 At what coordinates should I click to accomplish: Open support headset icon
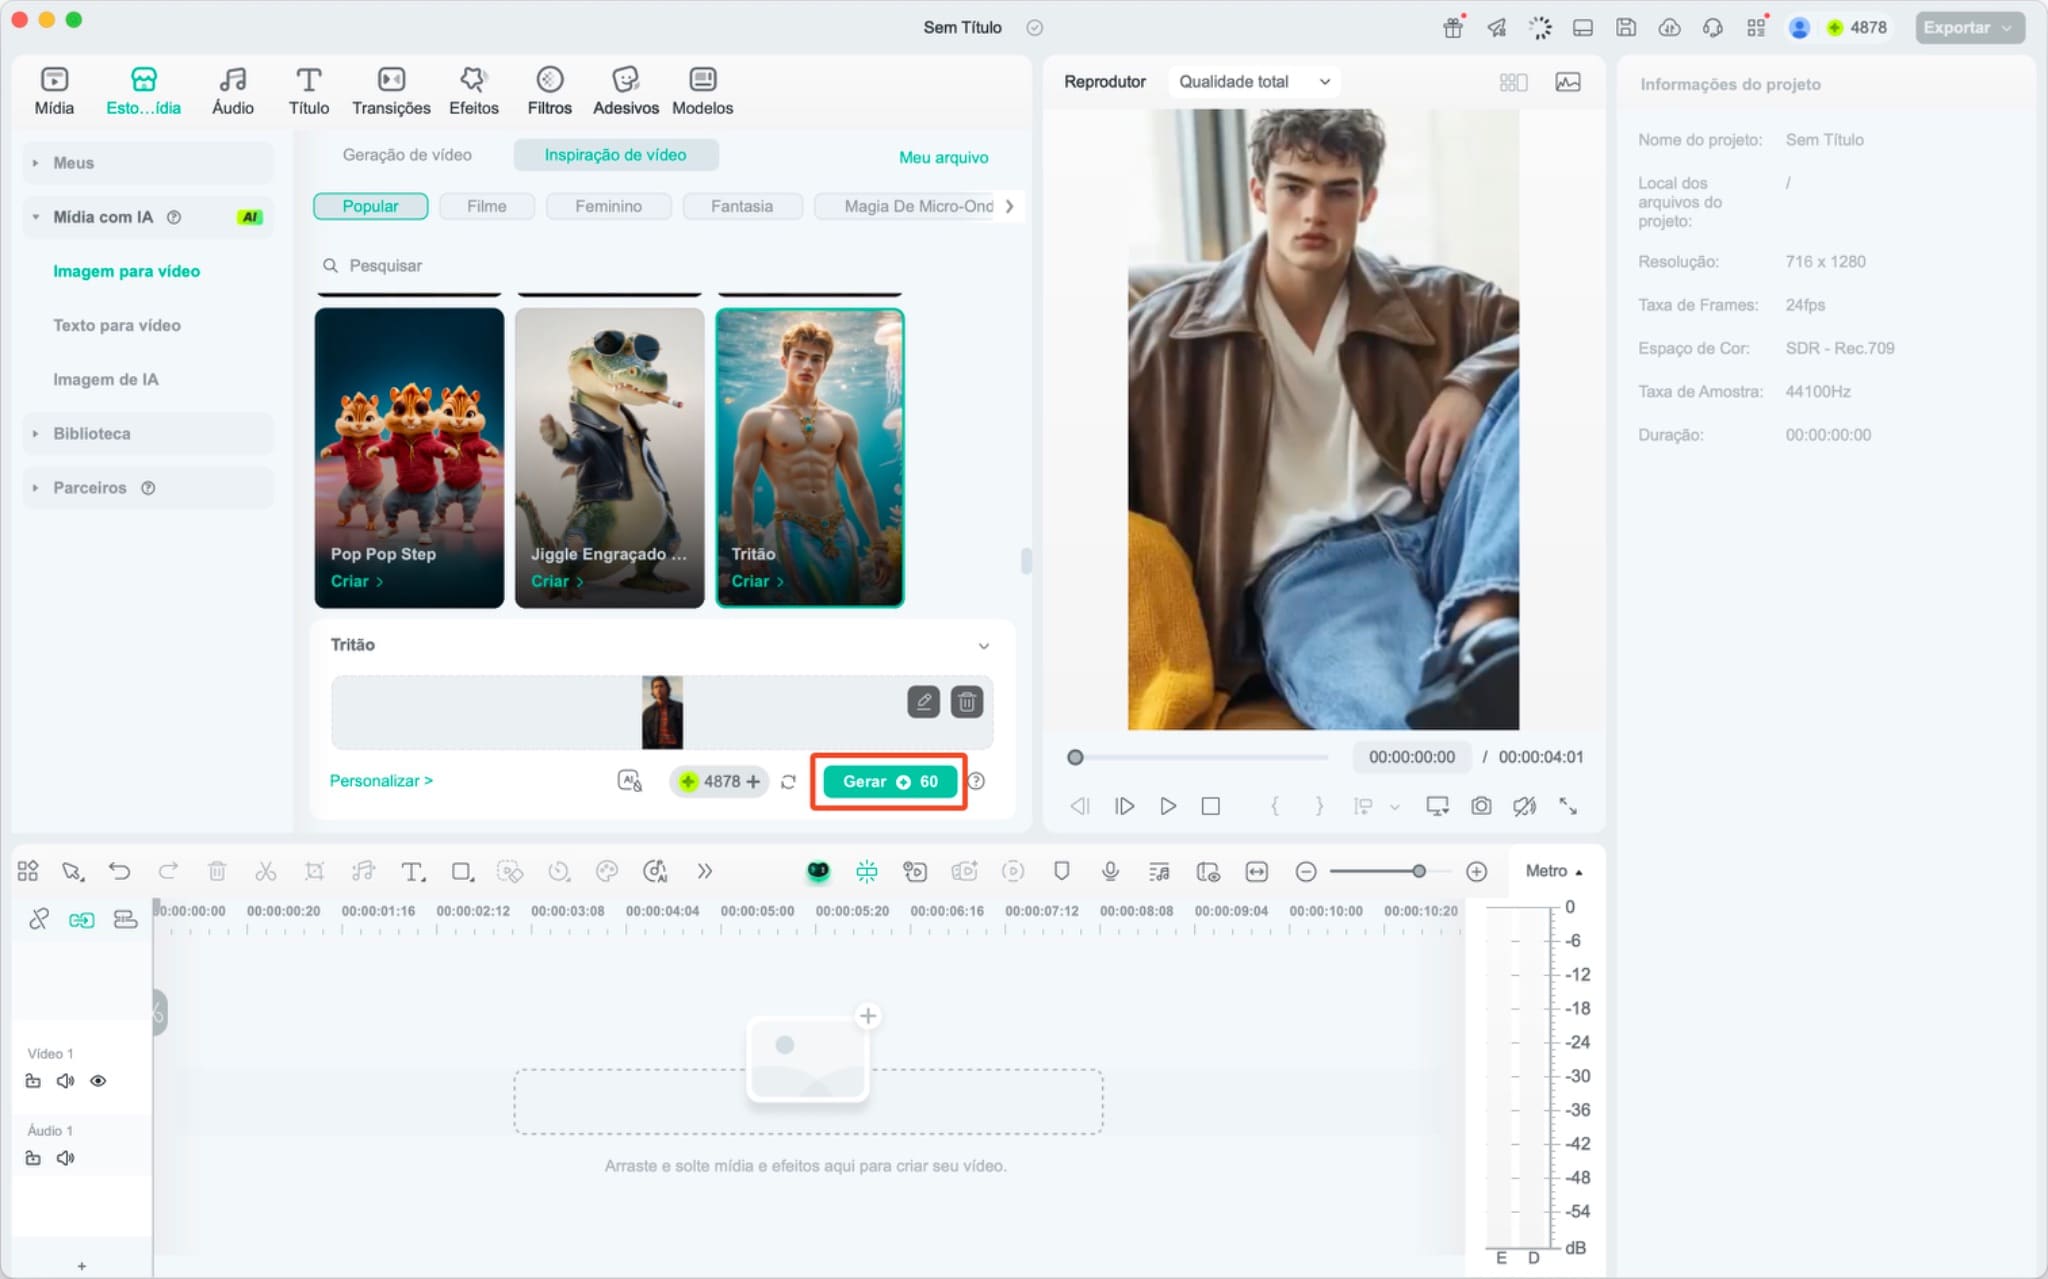[x=1712, y=28]
